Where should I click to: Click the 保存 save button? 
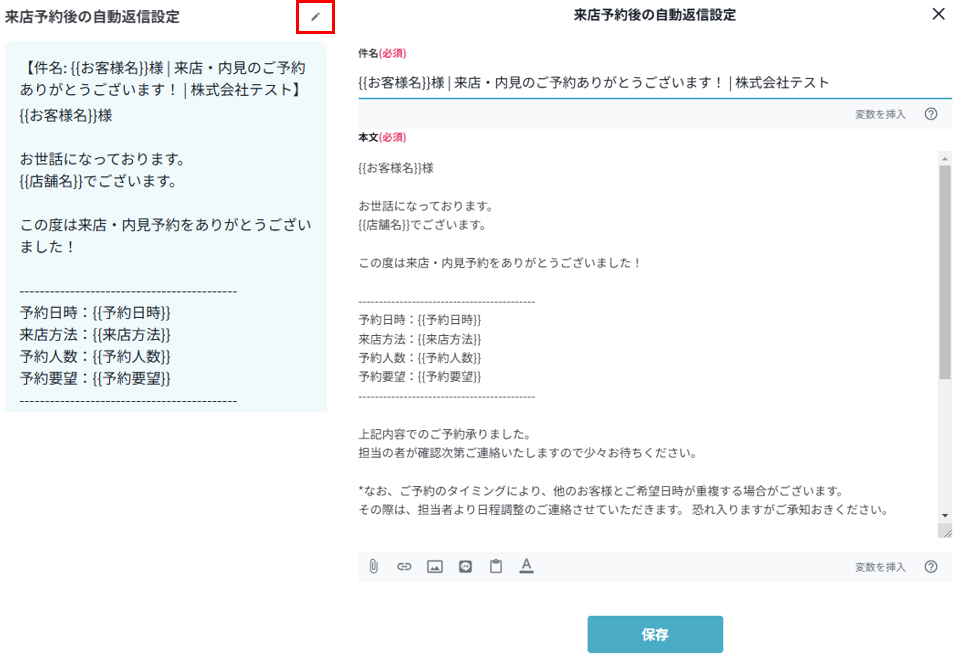pos(655,634)
